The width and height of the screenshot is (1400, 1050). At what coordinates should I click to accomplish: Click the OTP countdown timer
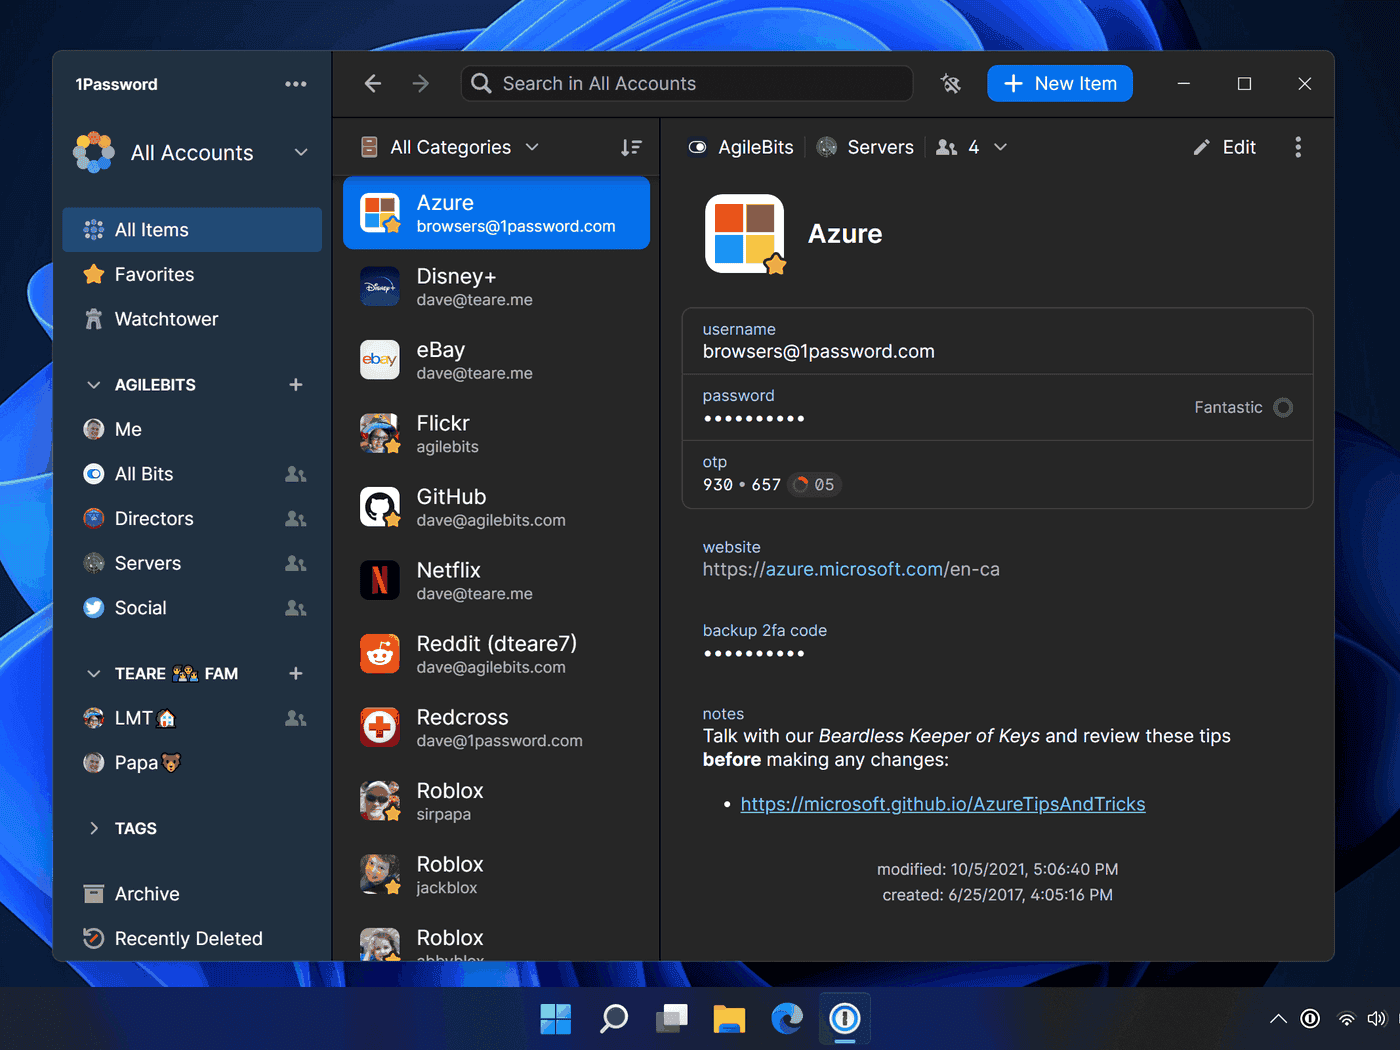[x=814, y=485]
